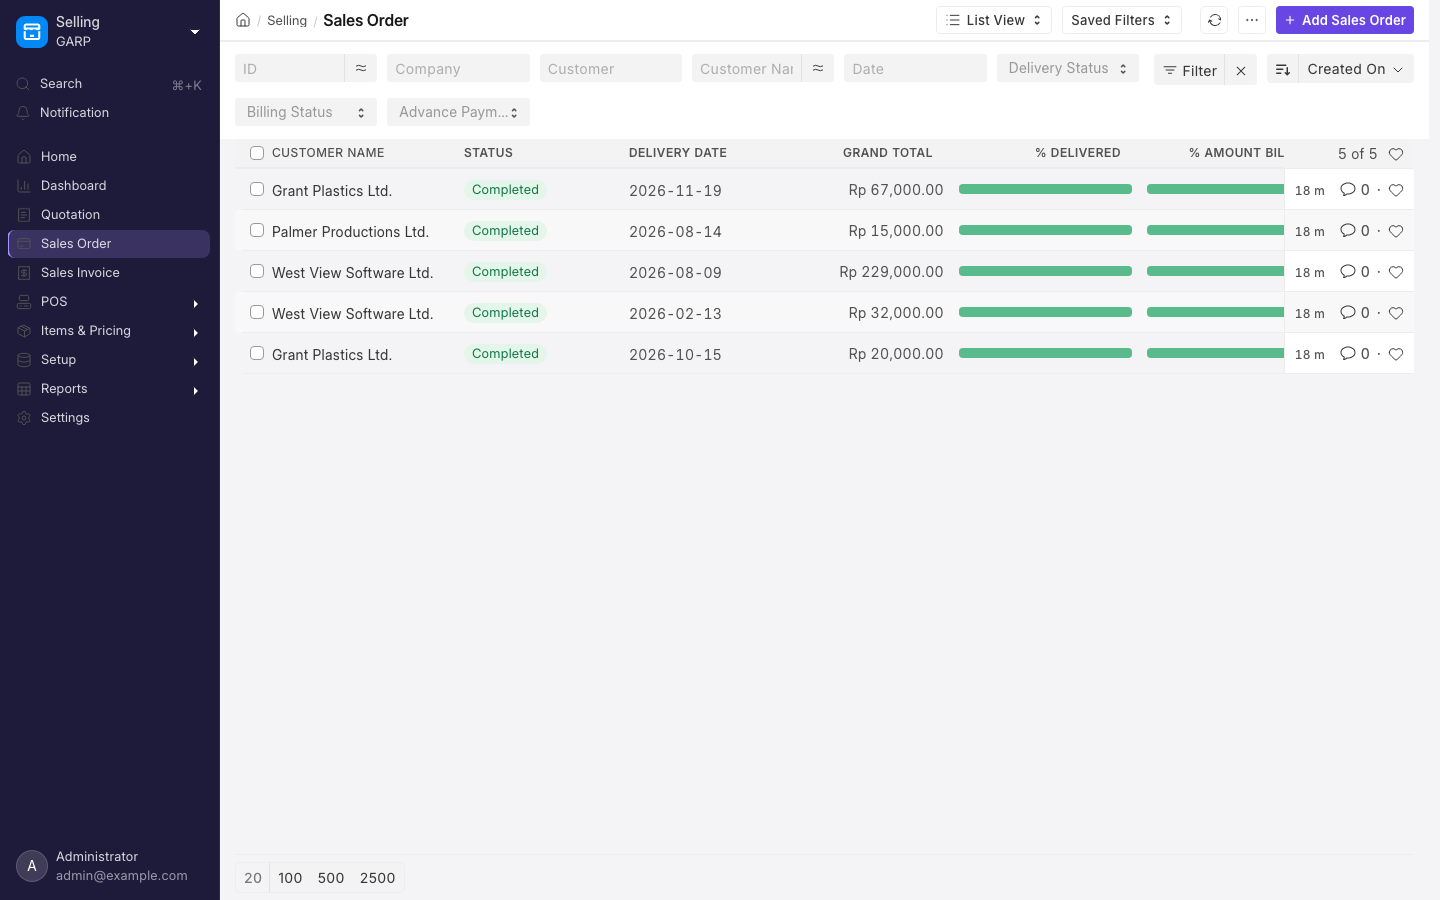Toggle the ID filter match-type icon
Image resolution: width=1440 pixels, height=900 pixels.
tap(361, 68)
